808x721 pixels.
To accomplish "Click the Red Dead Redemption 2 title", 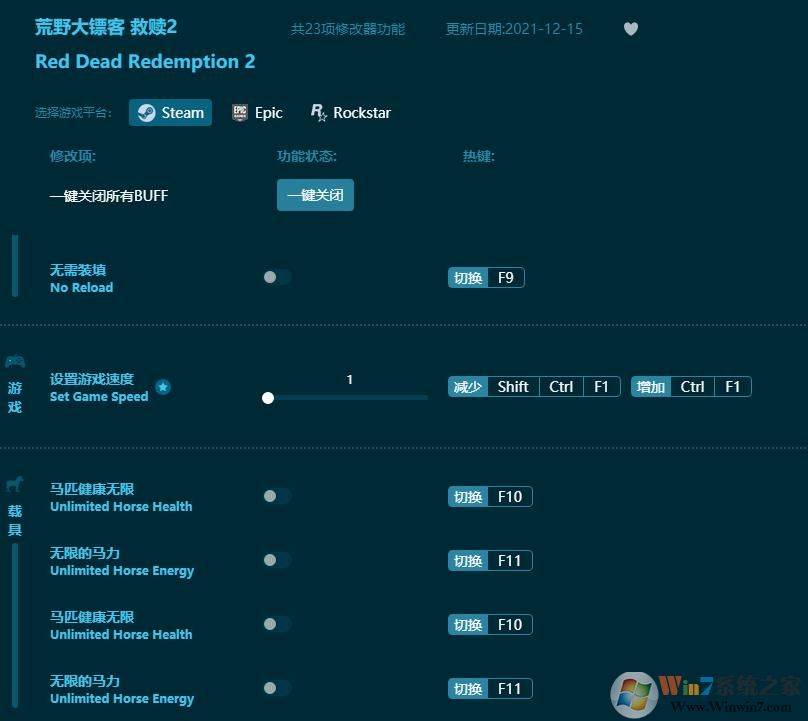I will point(145,61).
